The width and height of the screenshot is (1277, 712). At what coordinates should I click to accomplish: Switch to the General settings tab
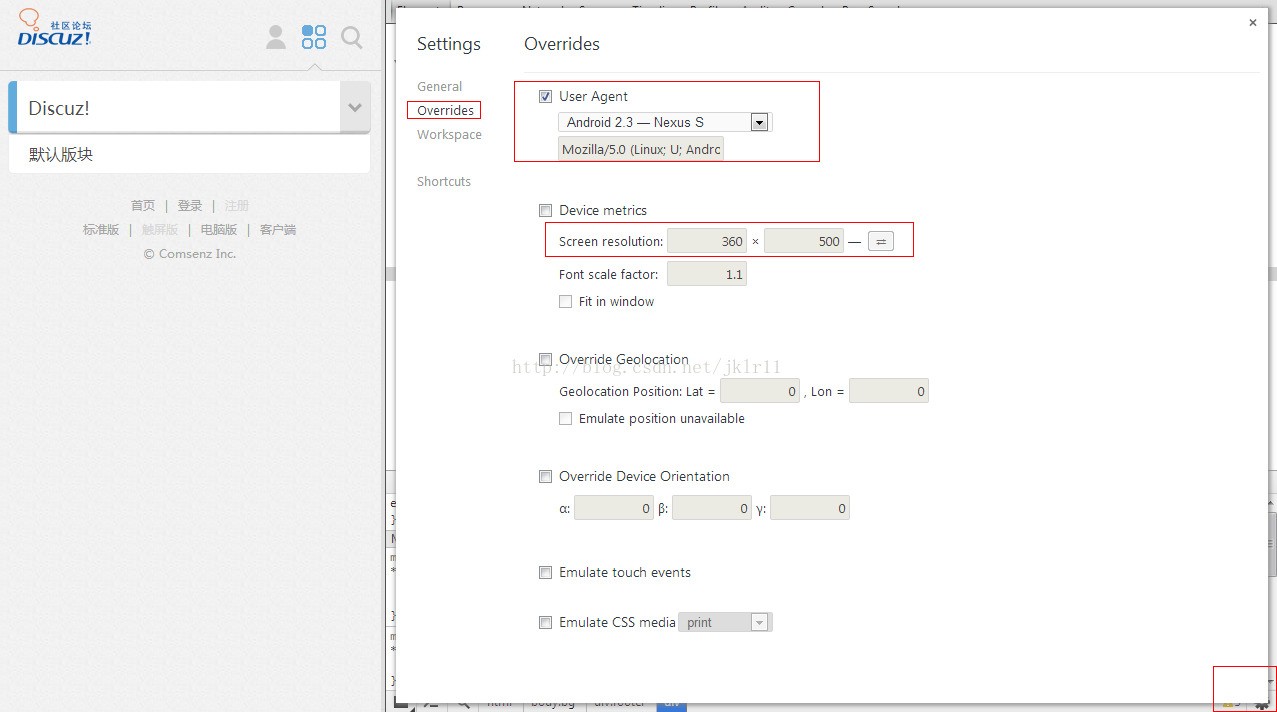pyautogui.click(x=439, y=87)
